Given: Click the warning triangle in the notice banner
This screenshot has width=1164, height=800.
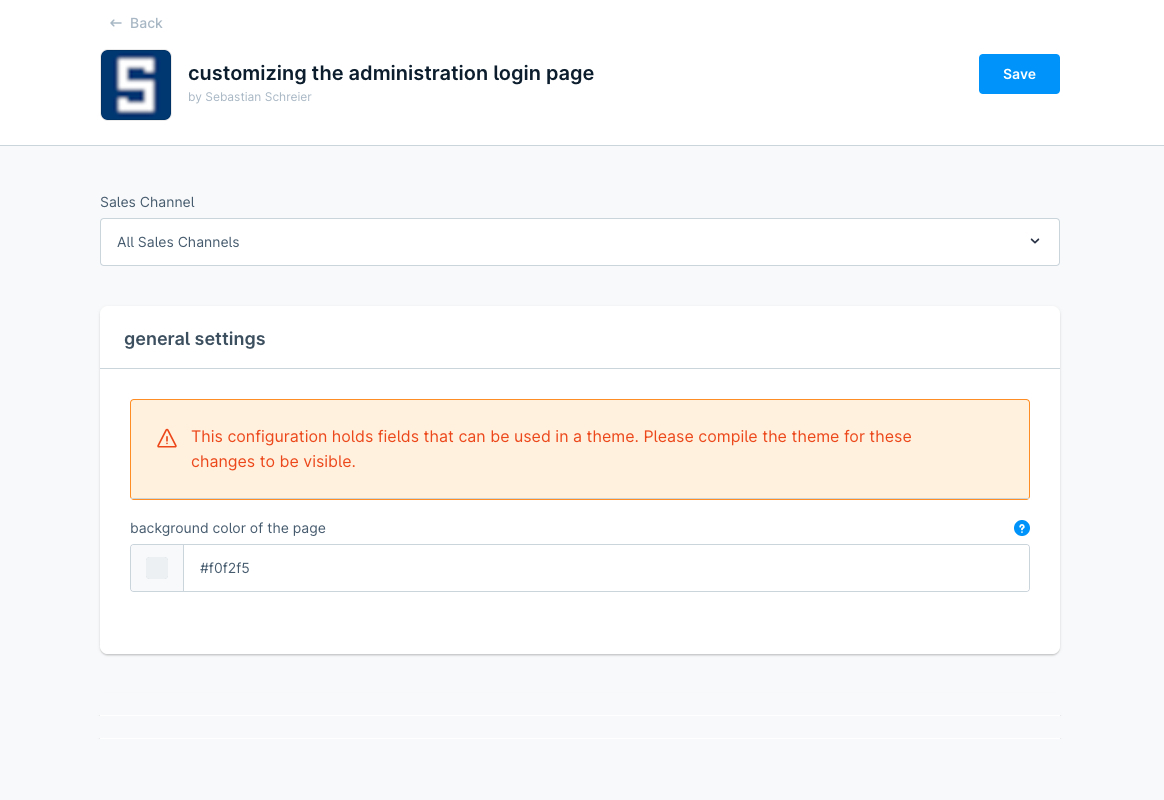Looking at the screenshot, I should 166,437.
